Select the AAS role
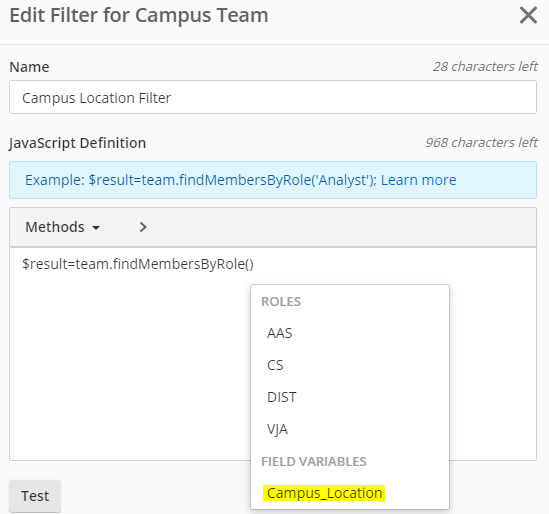549x514 pixels. click(279, 333)
